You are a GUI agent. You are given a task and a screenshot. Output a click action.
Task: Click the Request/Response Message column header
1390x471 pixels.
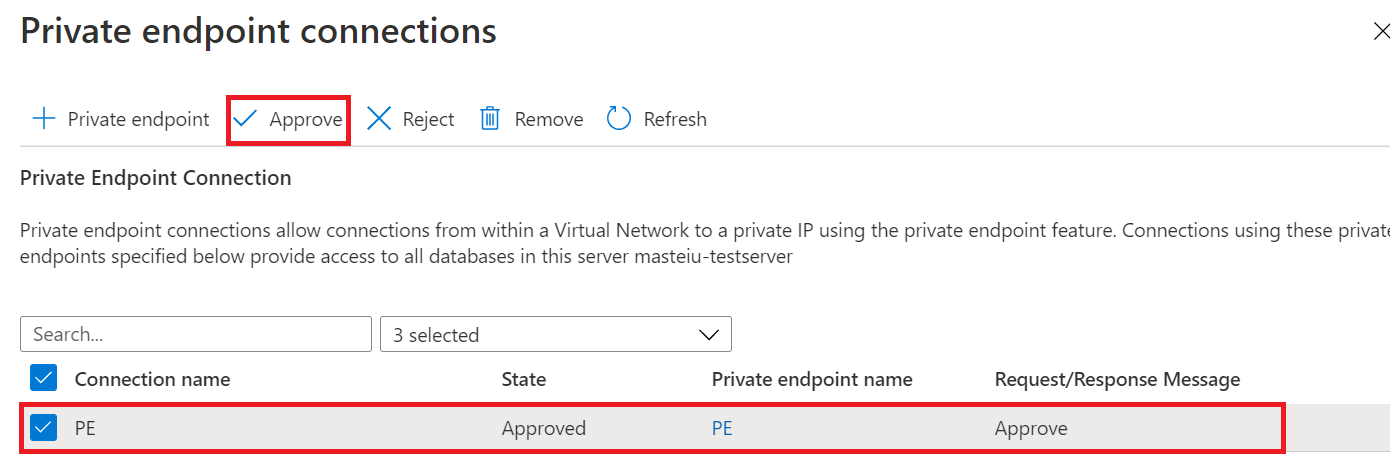click(1117, 379)
